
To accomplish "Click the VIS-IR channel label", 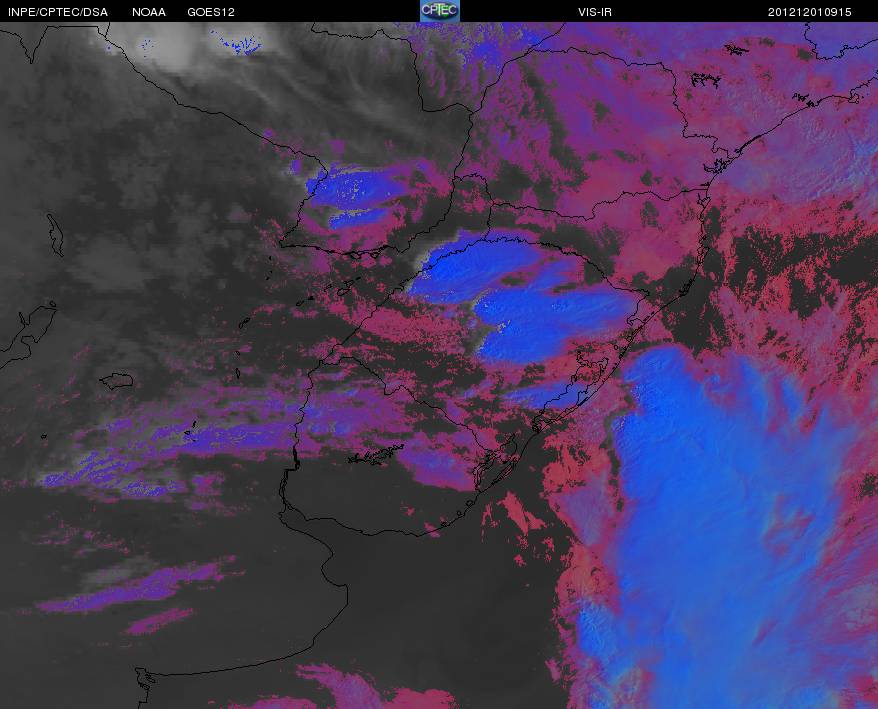I will click(595, 12).
